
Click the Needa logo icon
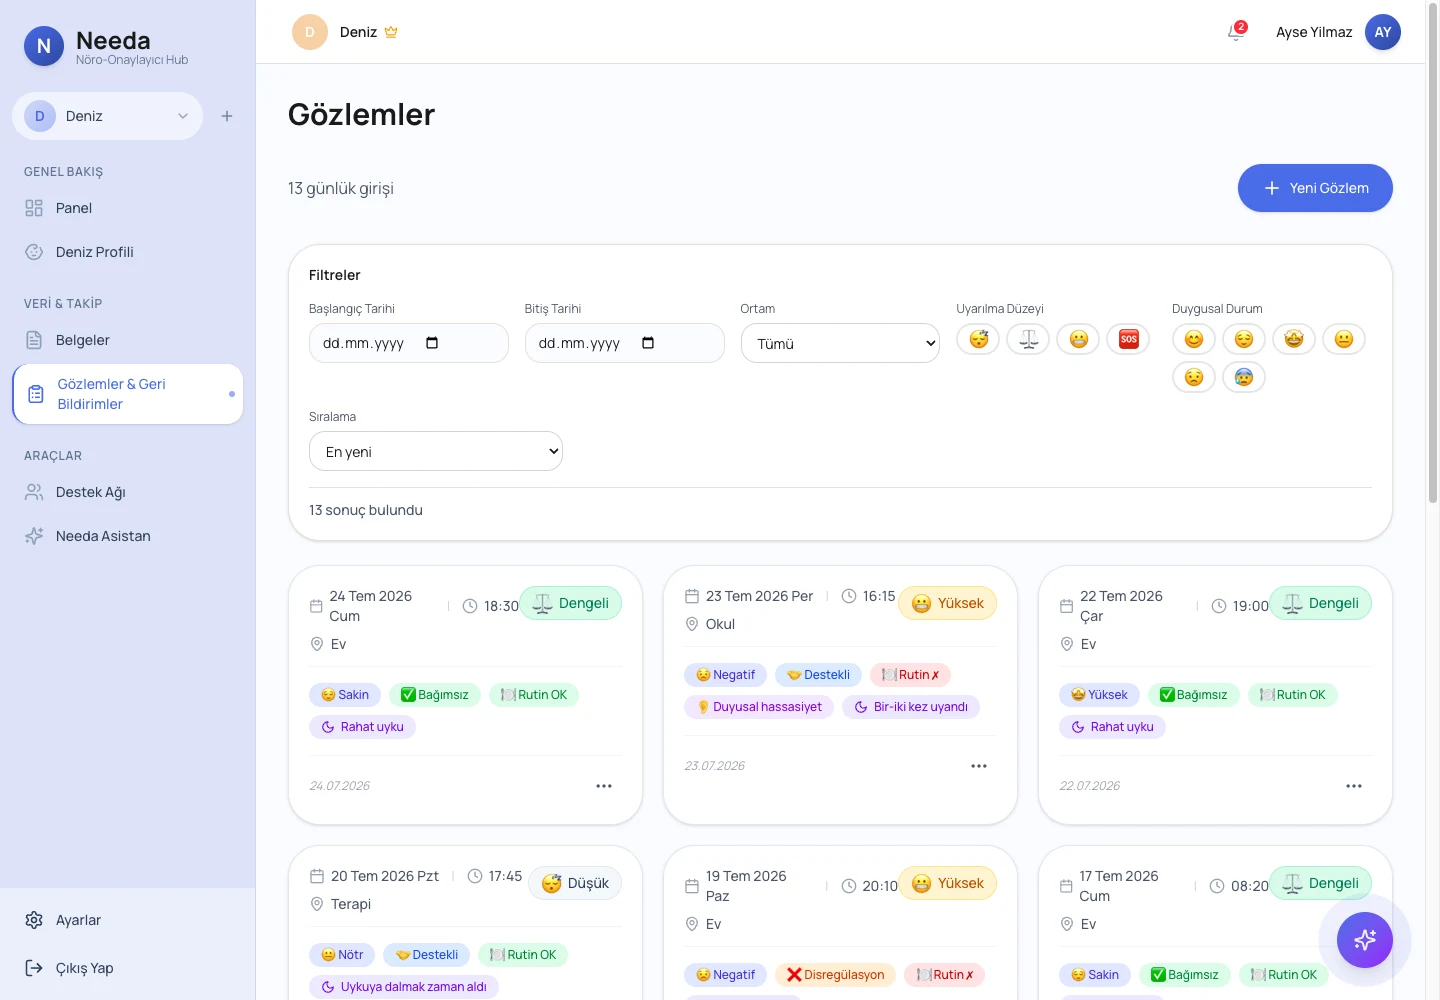coord(44,46)
